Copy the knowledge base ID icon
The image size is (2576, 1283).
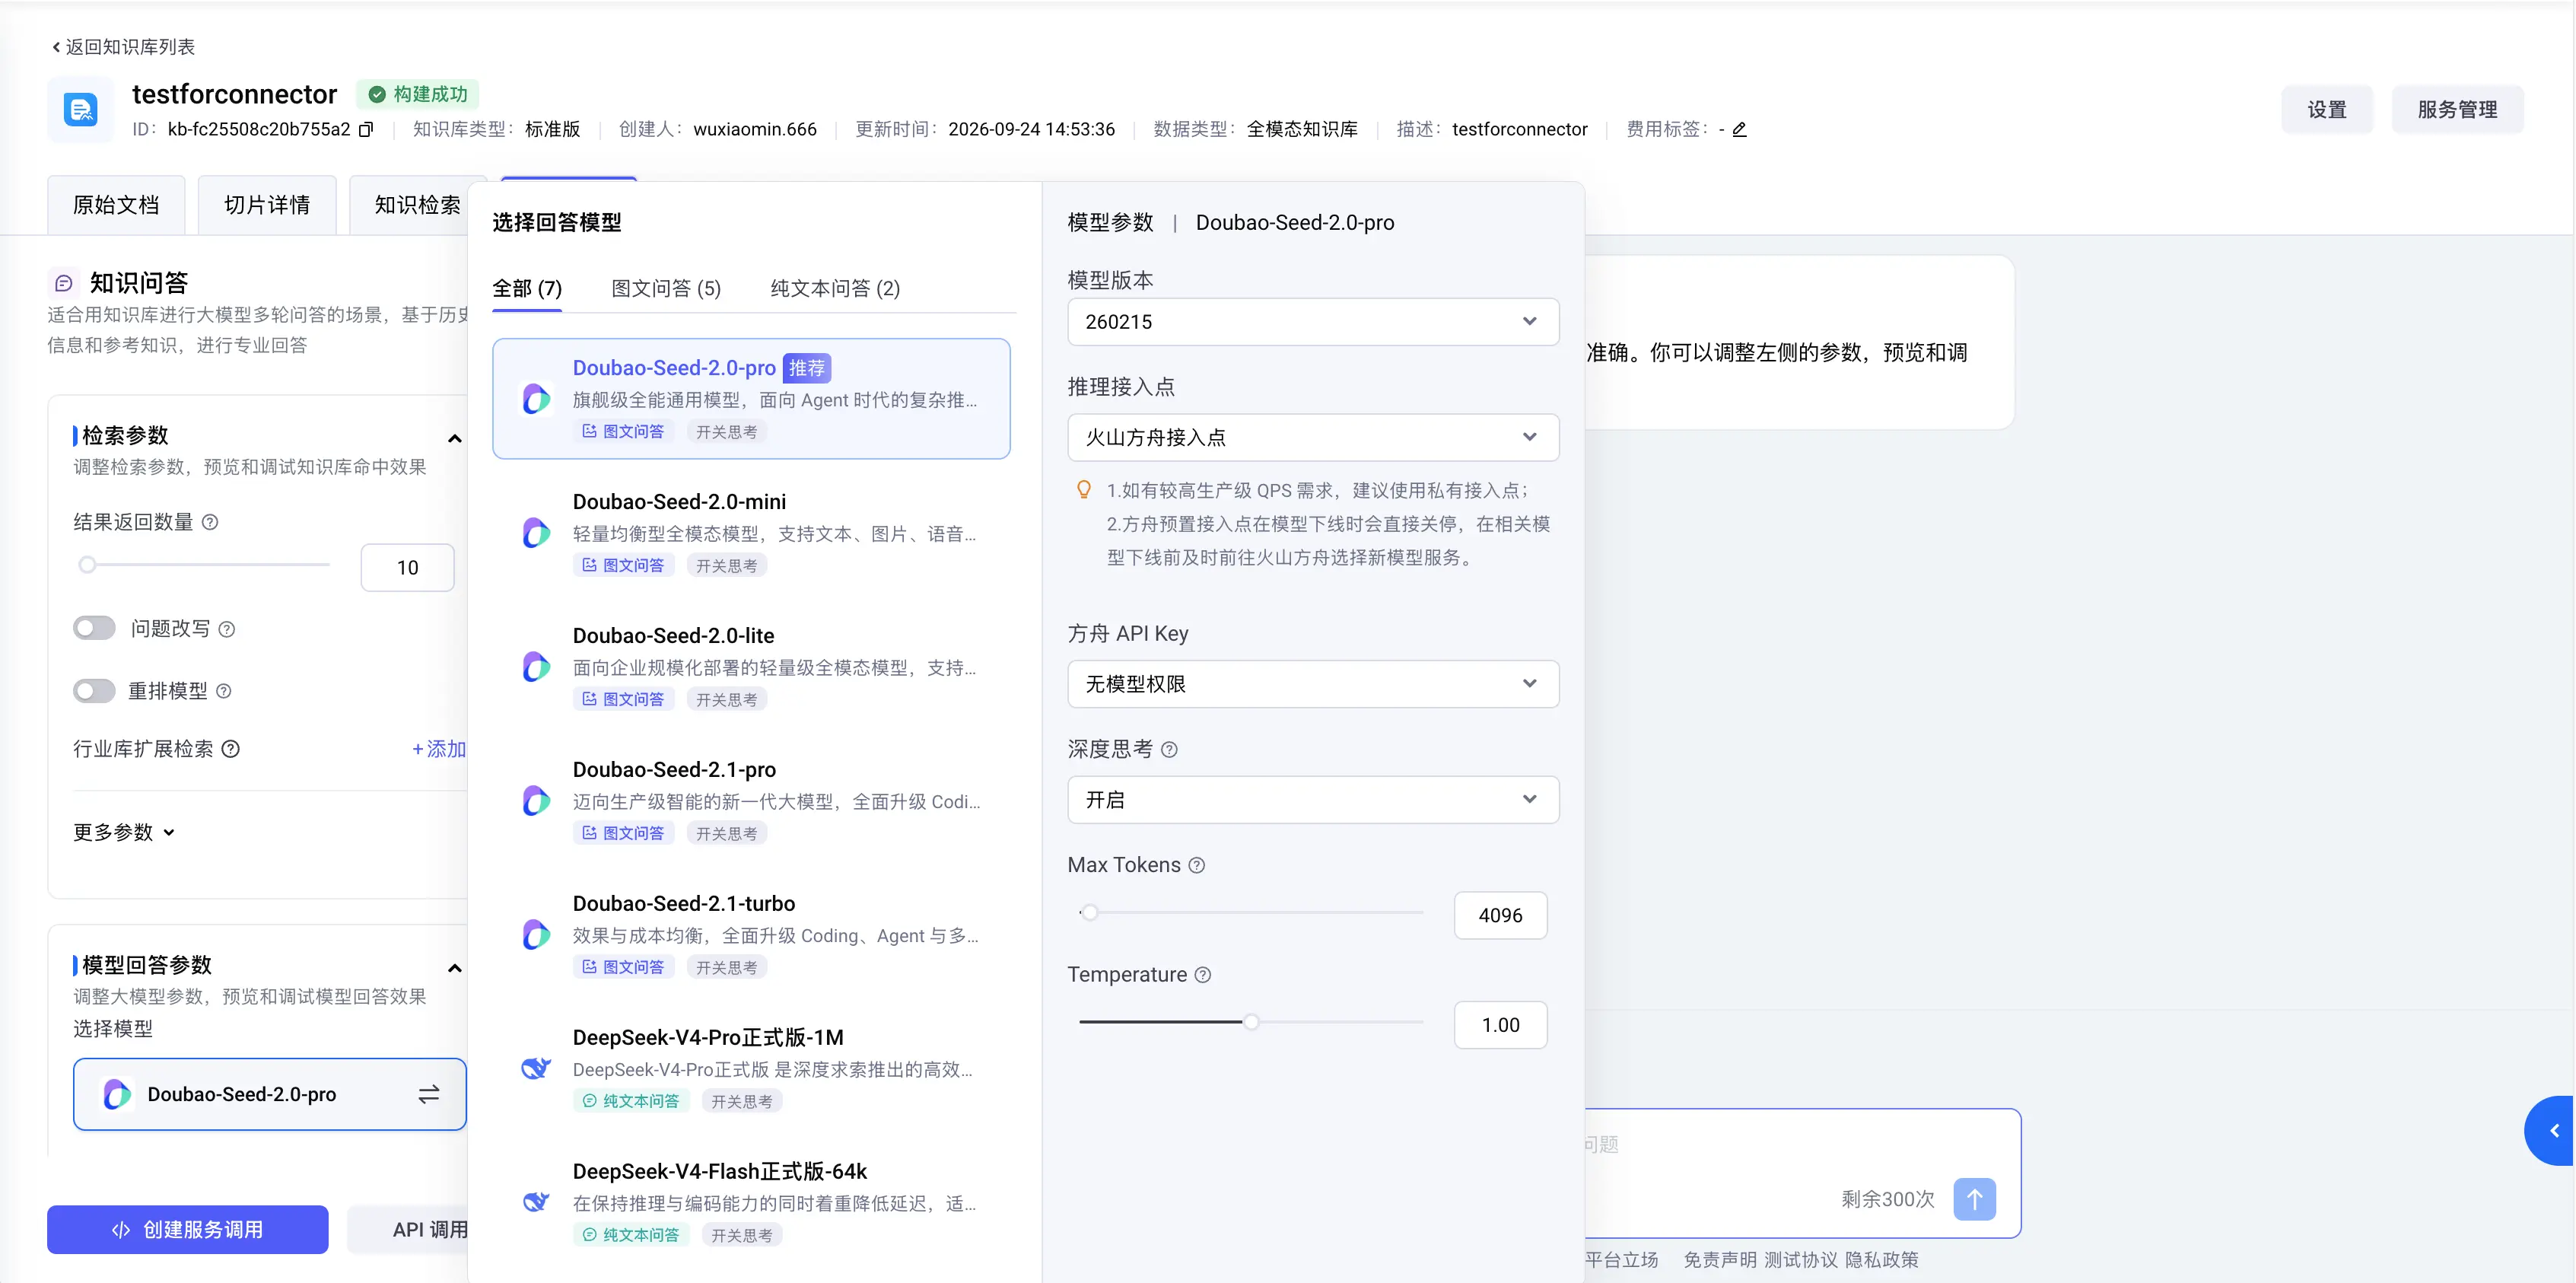366,129
